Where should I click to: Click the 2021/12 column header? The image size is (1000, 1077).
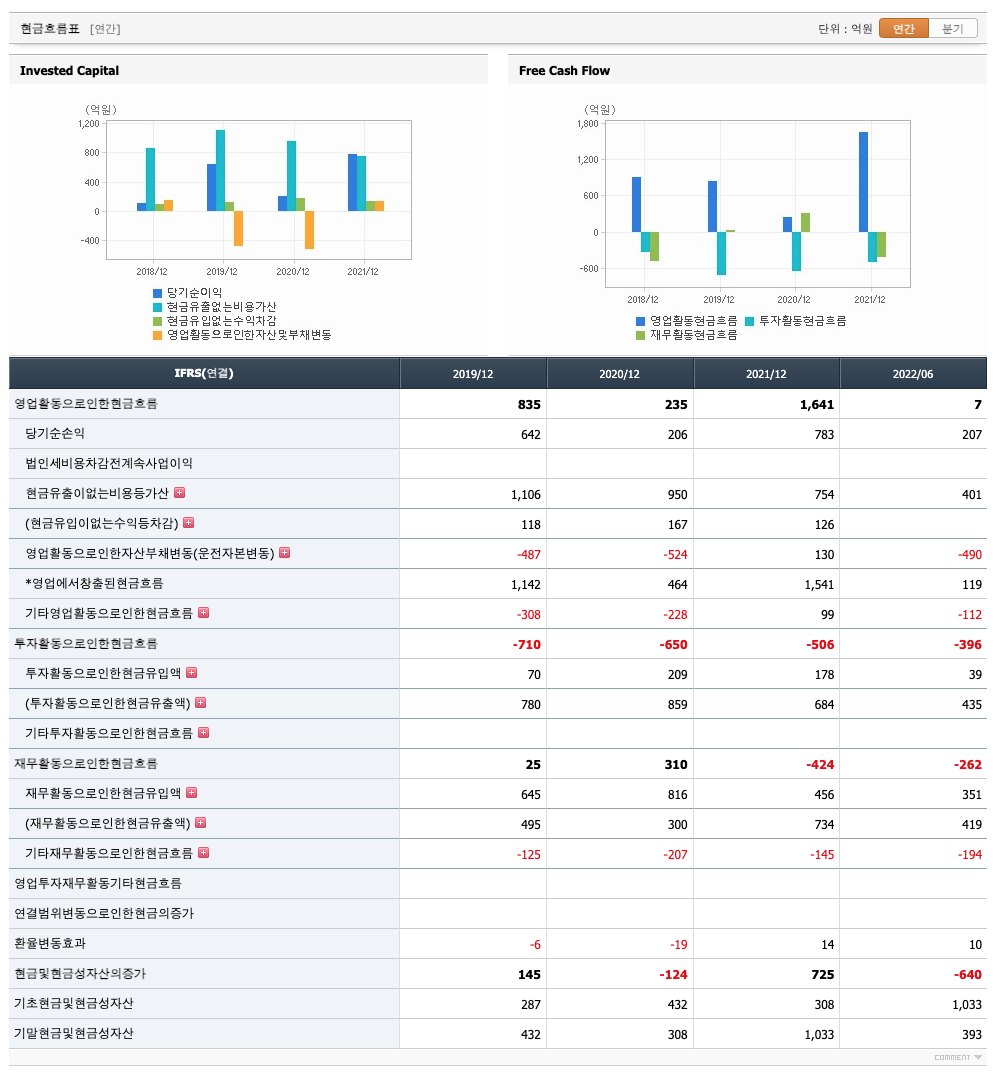pyautogui.click(x=766, y=374)
